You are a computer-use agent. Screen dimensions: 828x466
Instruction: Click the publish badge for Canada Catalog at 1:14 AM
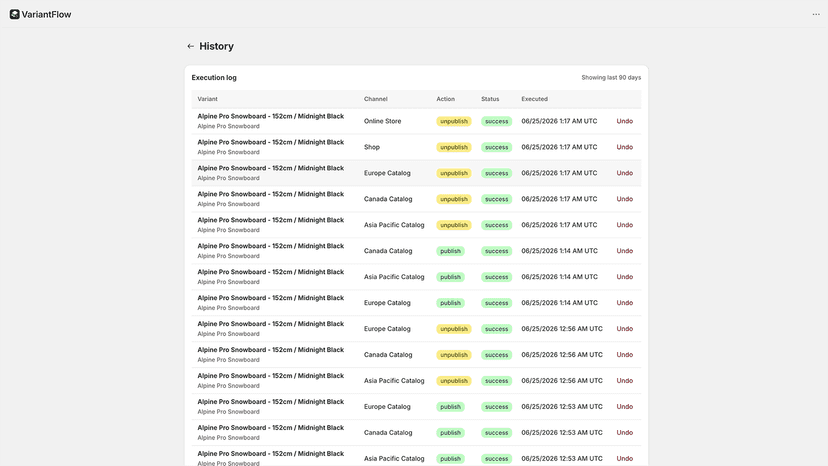(x=450, y=250)
